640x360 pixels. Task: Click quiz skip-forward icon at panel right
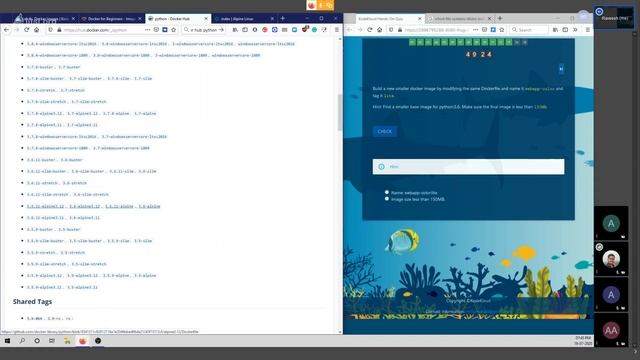(561, 69)
